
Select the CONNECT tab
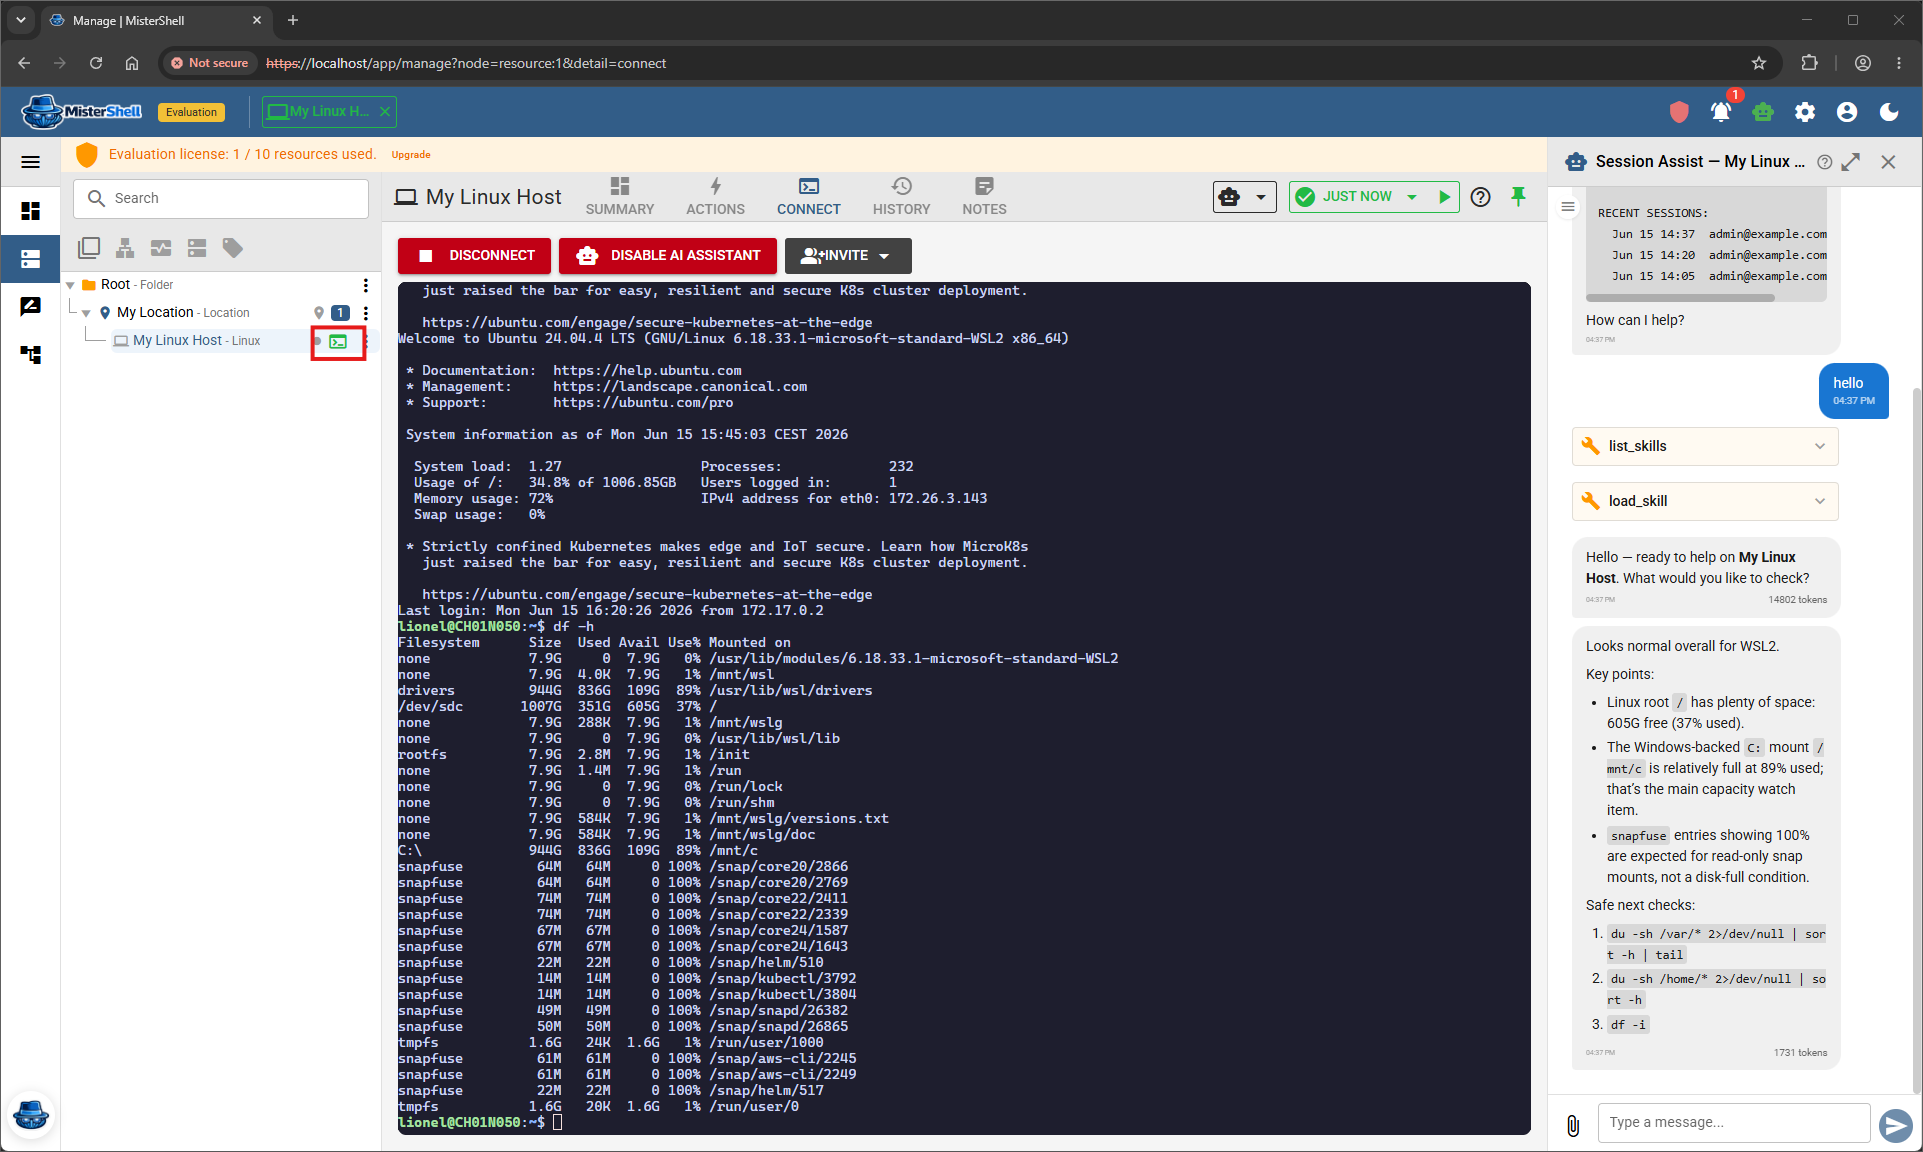(x=808, y=196)
